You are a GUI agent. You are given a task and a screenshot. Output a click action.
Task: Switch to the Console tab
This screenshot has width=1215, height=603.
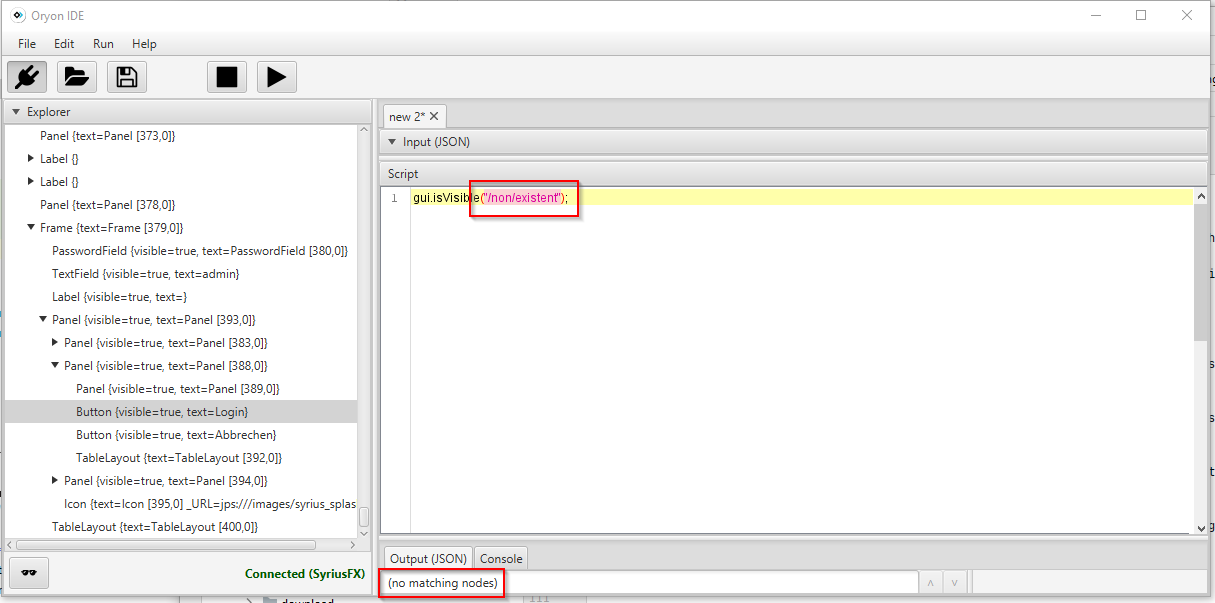coord(500,559)
